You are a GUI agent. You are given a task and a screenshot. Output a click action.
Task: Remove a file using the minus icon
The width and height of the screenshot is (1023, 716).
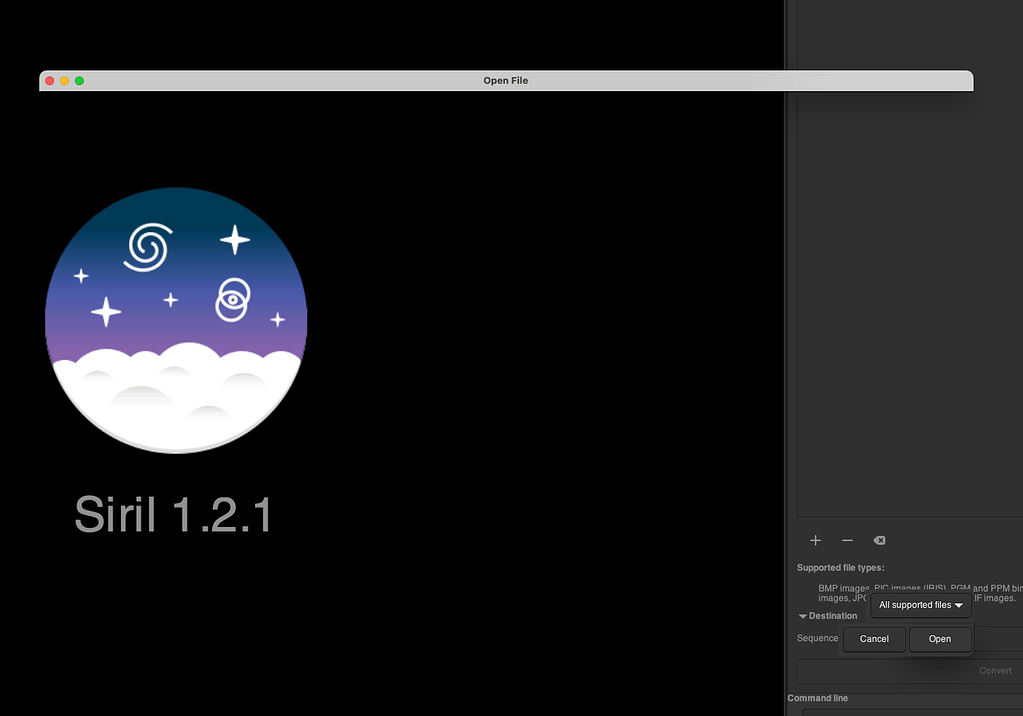(847, 540)
